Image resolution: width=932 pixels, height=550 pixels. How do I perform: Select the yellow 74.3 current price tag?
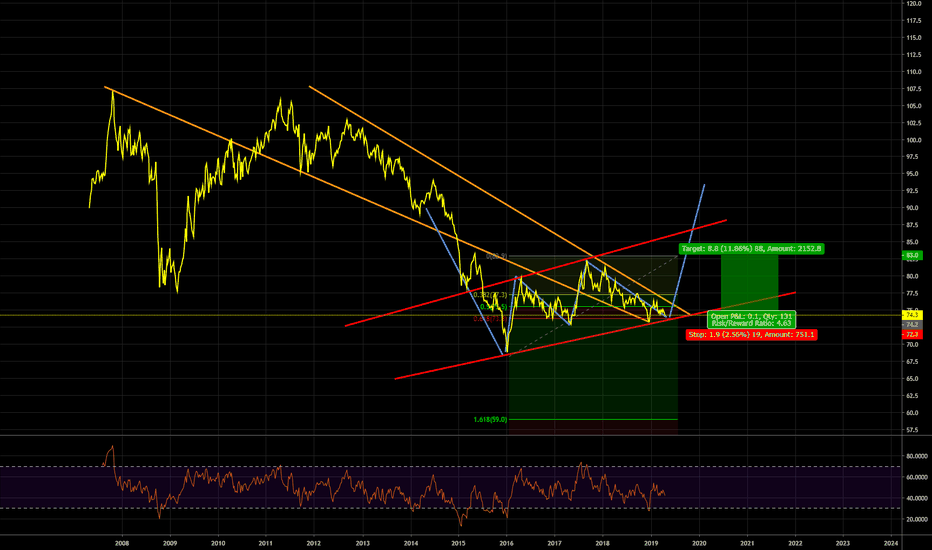point(912,315)
